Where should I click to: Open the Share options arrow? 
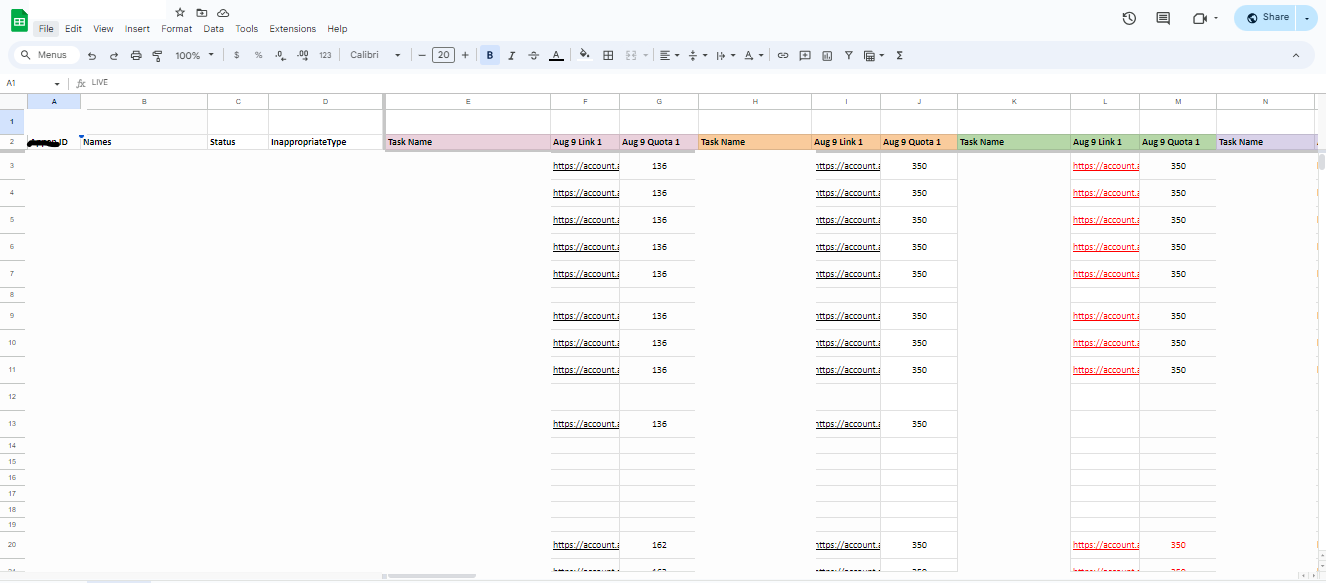point(1307,18)
